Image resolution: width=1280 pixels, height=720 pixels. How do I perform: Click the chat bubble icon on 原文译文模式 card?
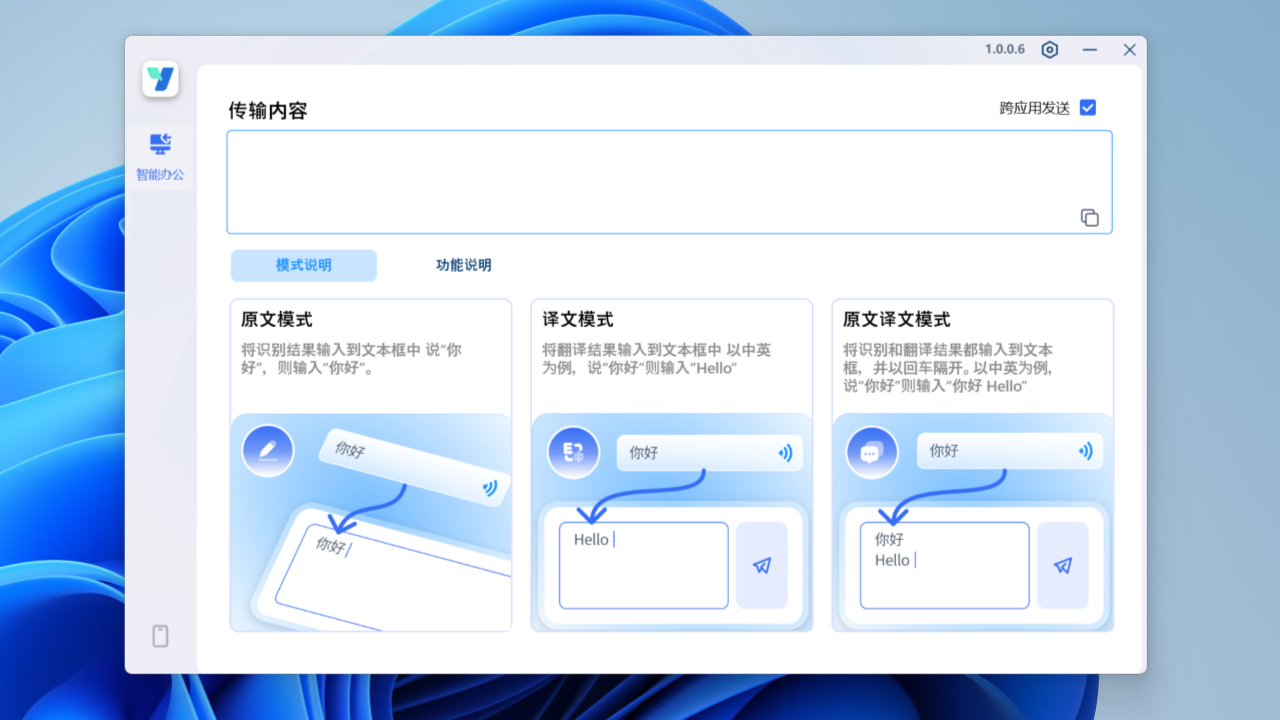coord(871,451)
